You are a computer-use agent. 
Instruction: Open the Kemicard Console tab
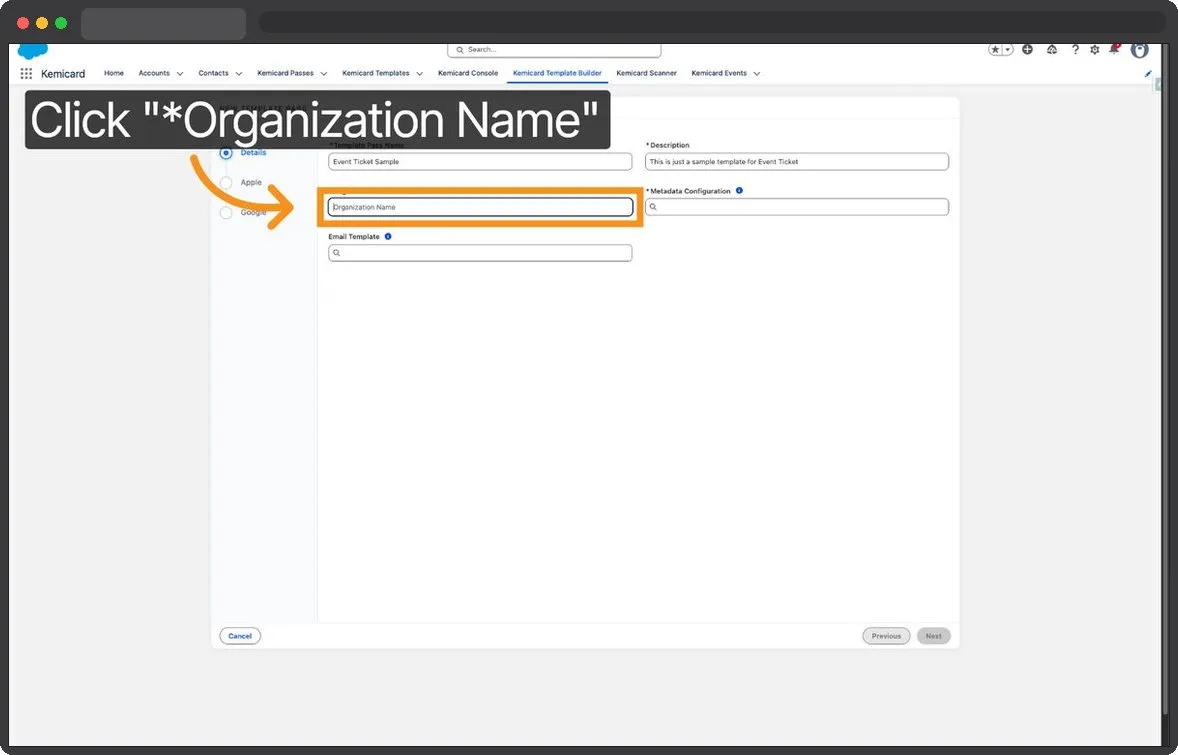pos(468,73)
